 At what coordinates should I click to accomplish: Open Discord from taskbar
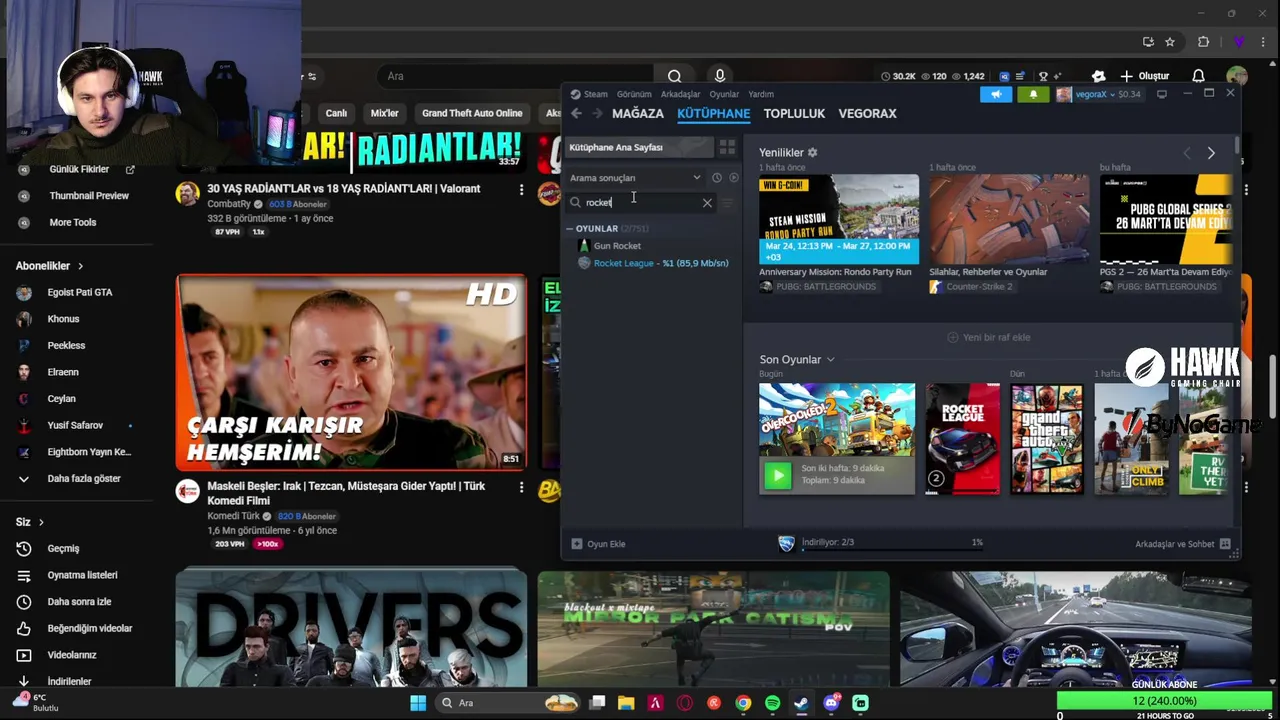click(831, 703)
